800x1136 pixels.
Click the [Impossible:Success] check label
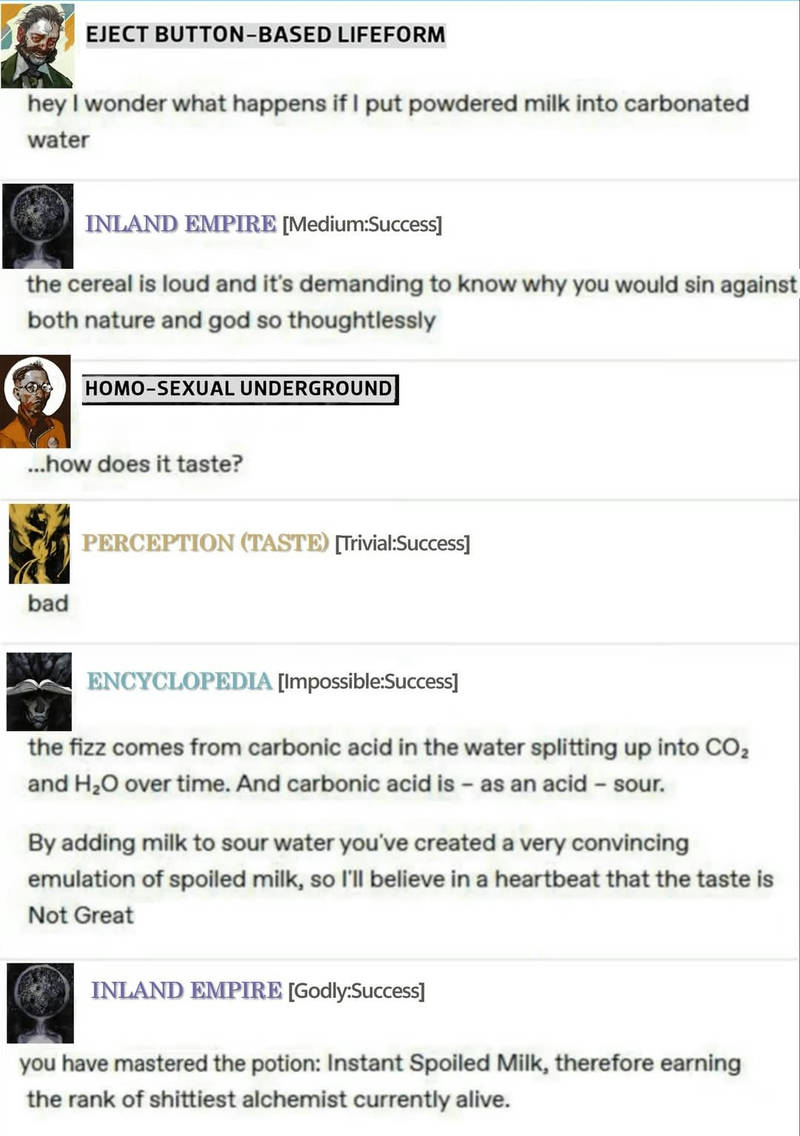[x=368, y=682]
